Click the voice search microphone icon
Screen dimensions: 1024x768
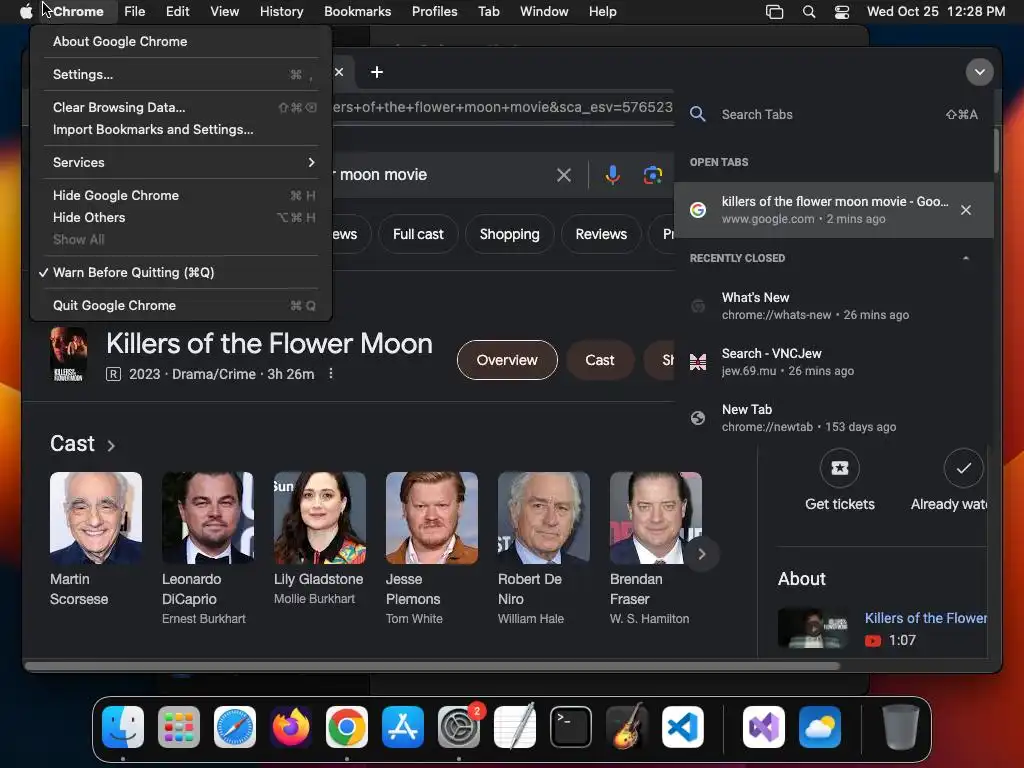pos(612,174)
